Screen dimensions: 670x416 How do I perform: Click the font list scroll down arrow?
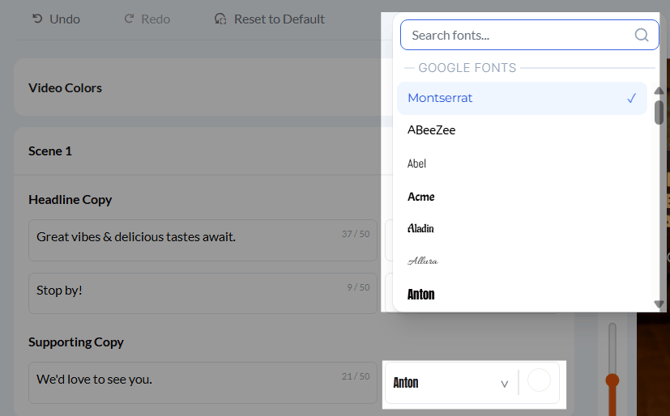click(x=659, y=303)
